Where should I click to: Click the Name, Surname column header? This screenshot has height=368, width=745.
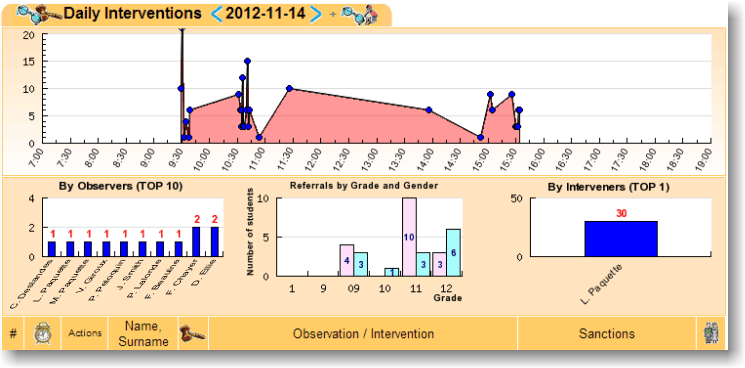click(143, 333)
